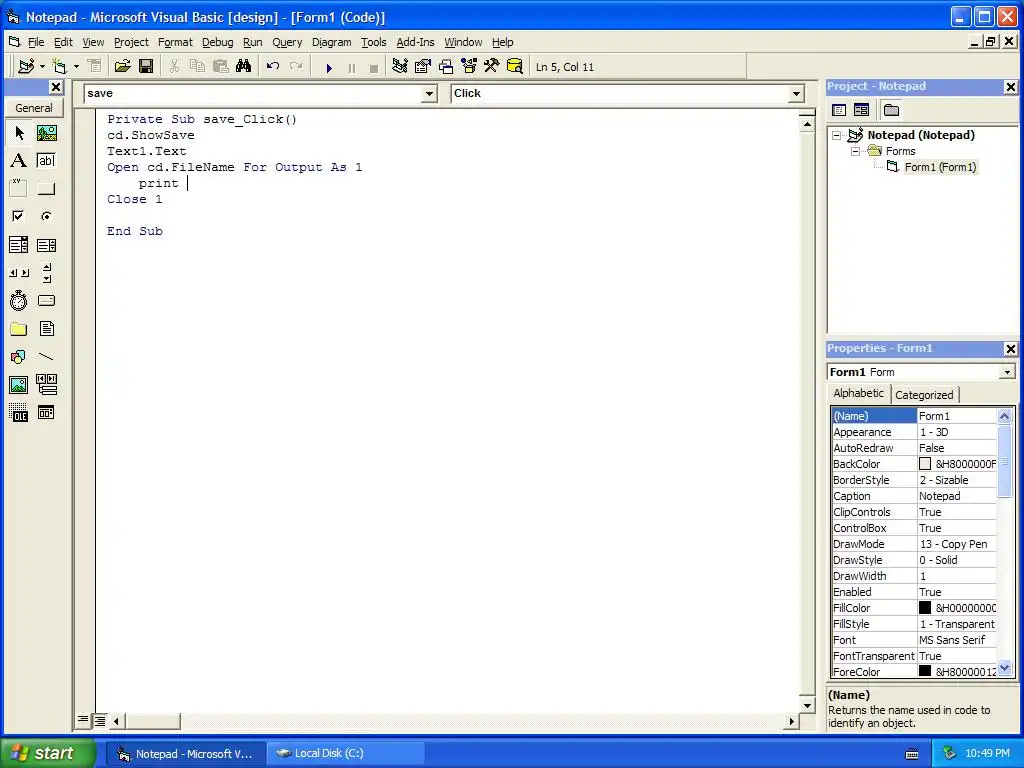Screen dimensions: 1024x768
Task: Select the ComboBox control in toolbox
Action: tap(19, 245)
